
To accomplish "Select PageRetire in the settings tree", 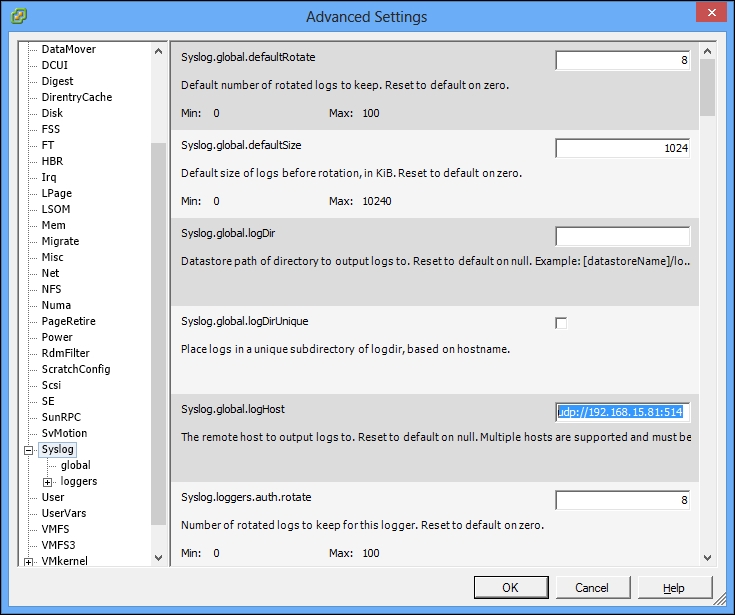I will (x=68, y=321).
